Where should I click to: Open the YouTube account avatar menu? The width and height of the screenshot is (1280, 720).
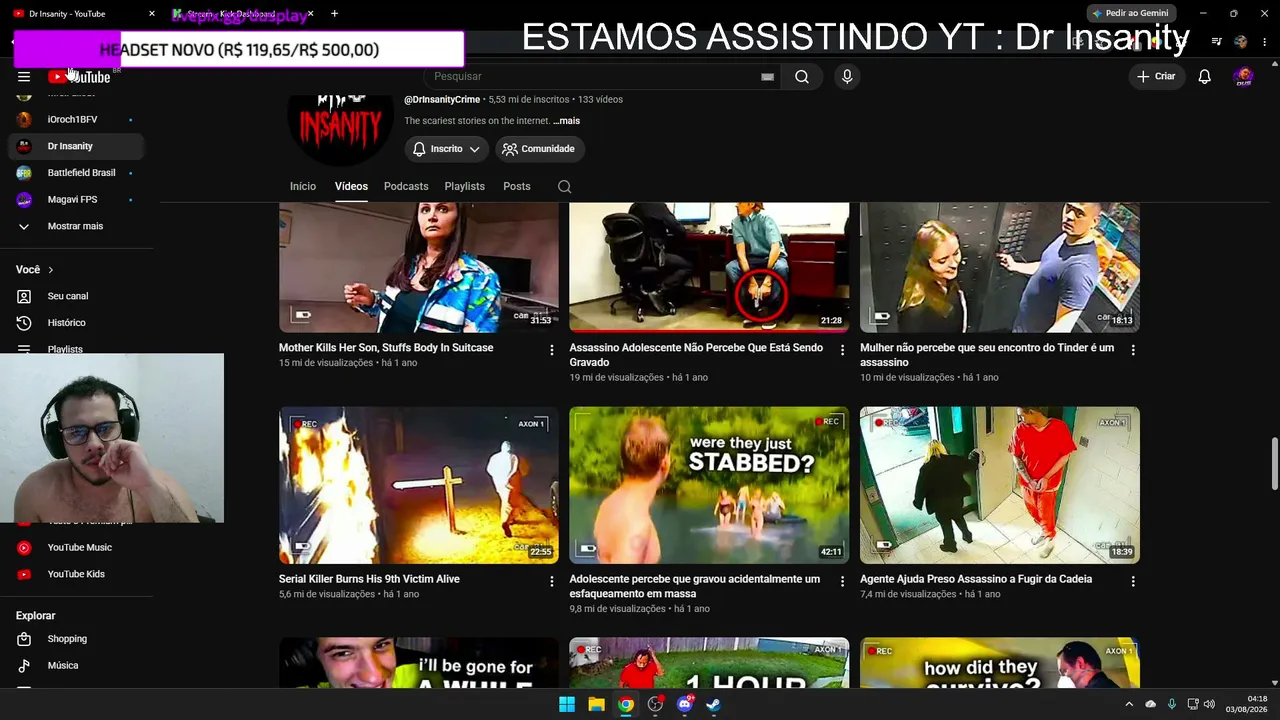(1244, 77)
